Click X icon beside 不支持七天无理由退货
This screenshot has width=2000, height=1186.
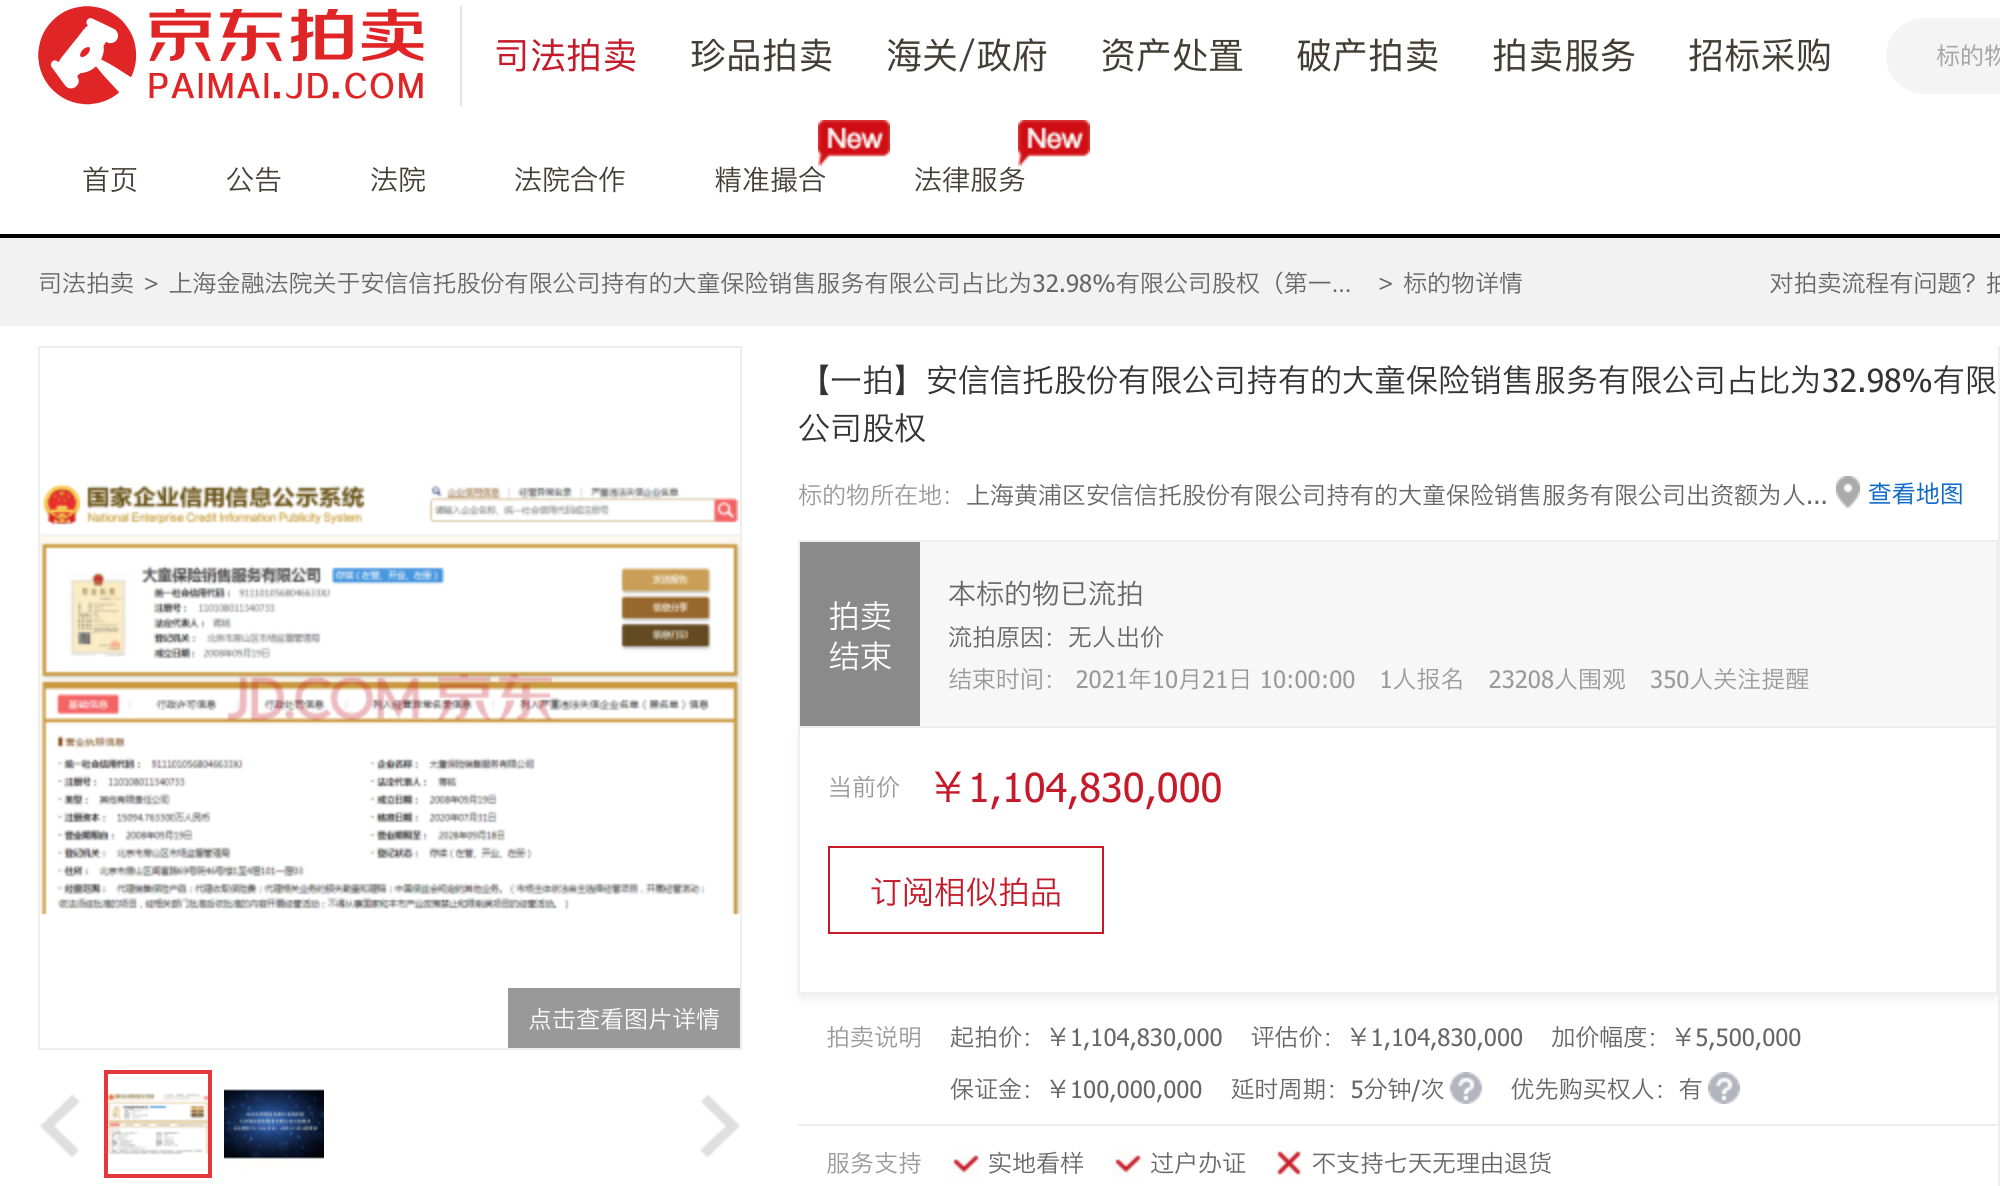coord(1289,1163)
